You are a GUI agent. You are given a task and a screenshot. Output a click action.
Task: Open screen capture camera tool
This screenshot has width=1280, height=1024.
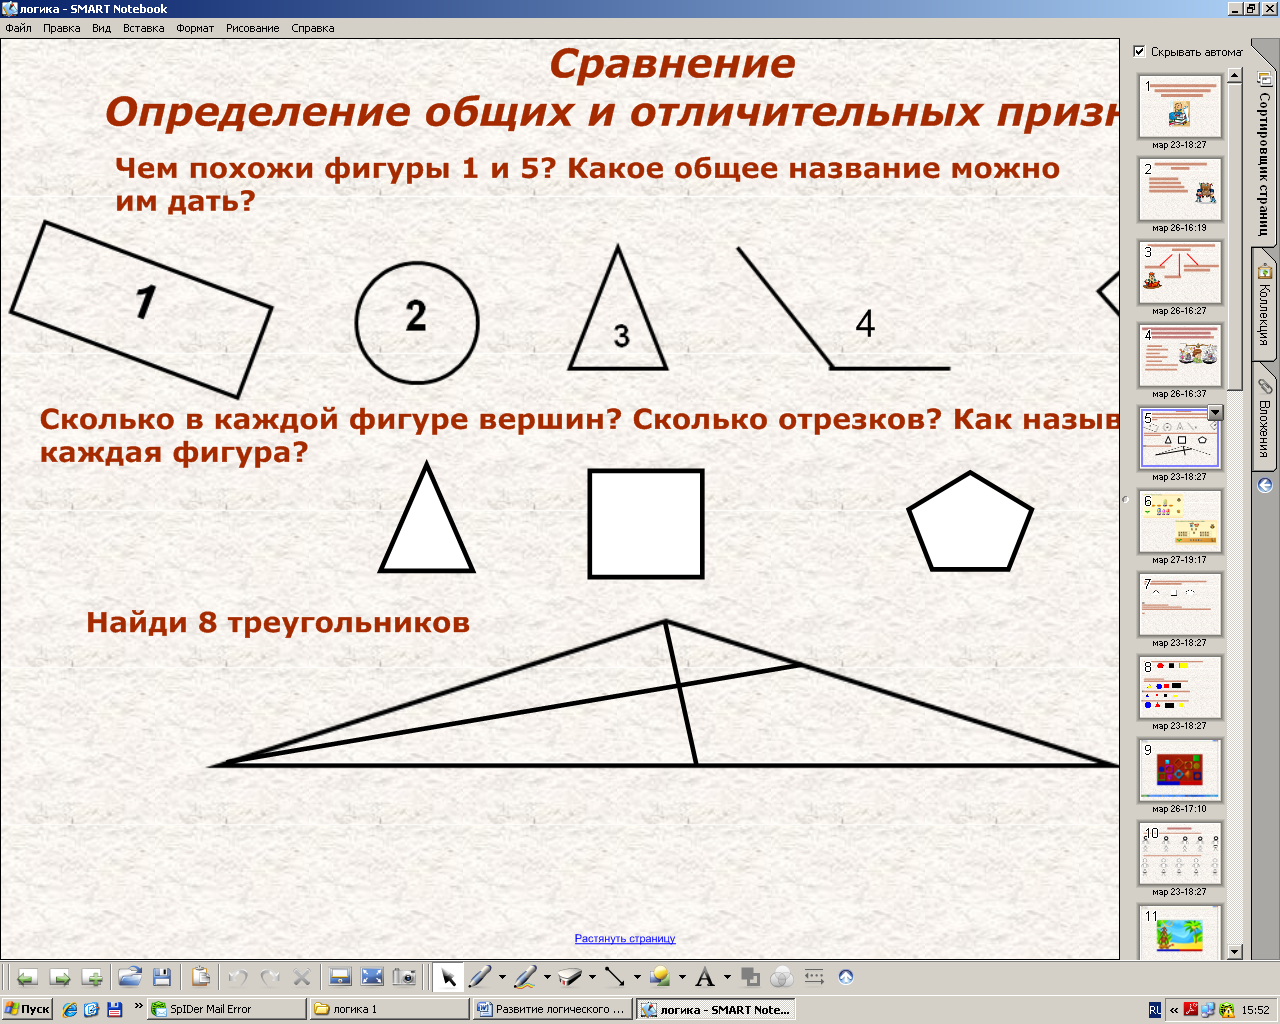(404, 977)
